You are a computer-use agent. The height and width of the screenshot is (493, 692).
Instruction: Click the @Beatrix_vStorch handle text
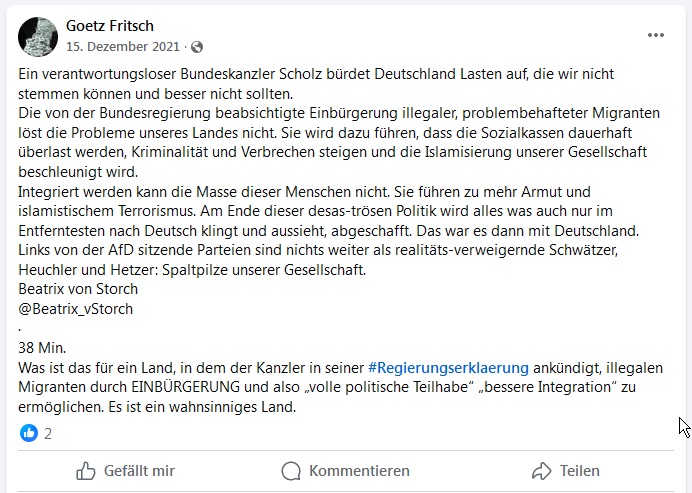coord(76,308)
